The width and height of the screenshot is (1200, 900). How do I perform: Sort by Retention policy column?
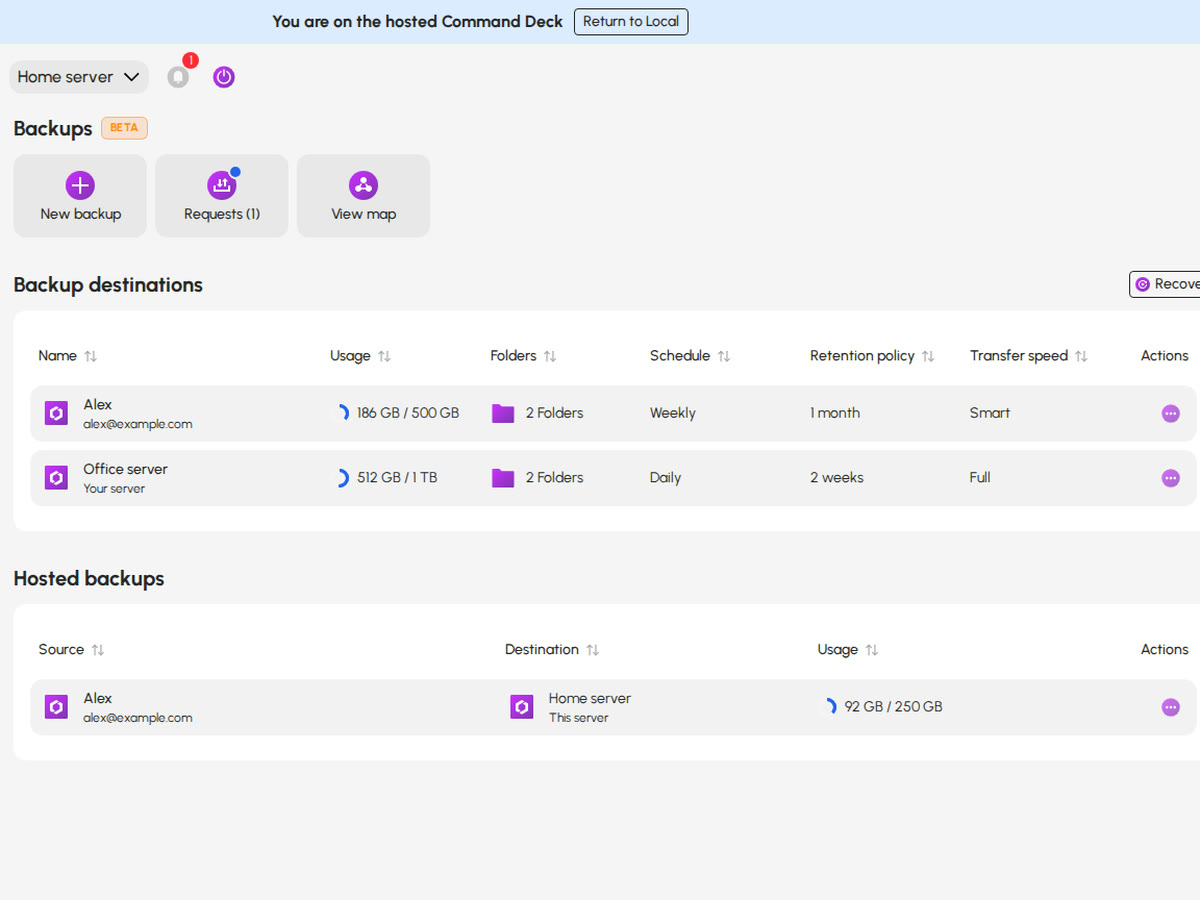click(x=928, y=356)
